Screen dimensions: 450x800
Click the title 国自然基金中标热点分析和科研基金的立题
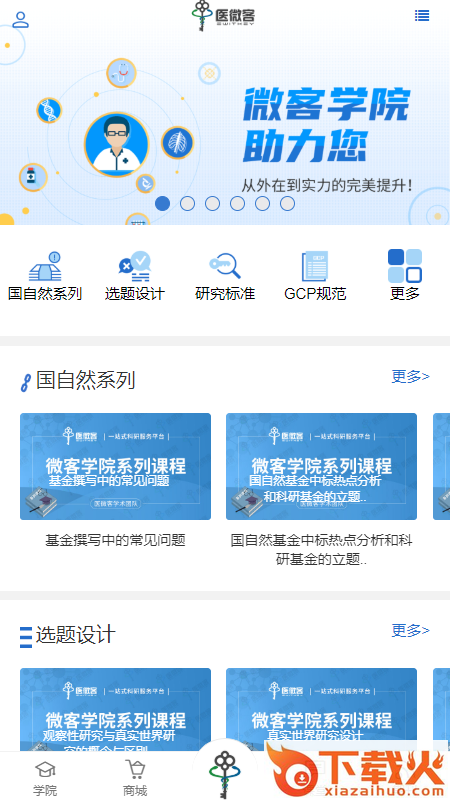(321, 550)
